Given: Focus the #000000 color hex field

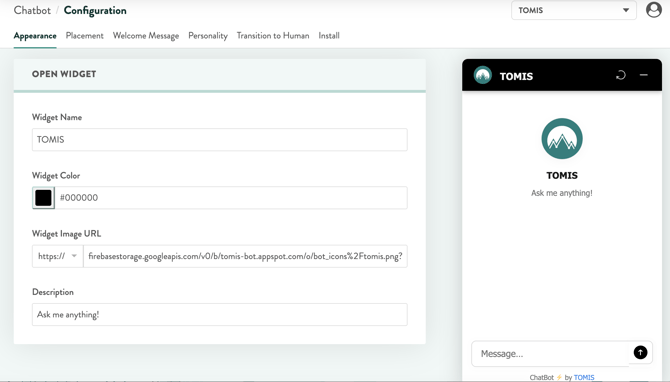Looking at the screenshot, I should (x=231, y=198).
